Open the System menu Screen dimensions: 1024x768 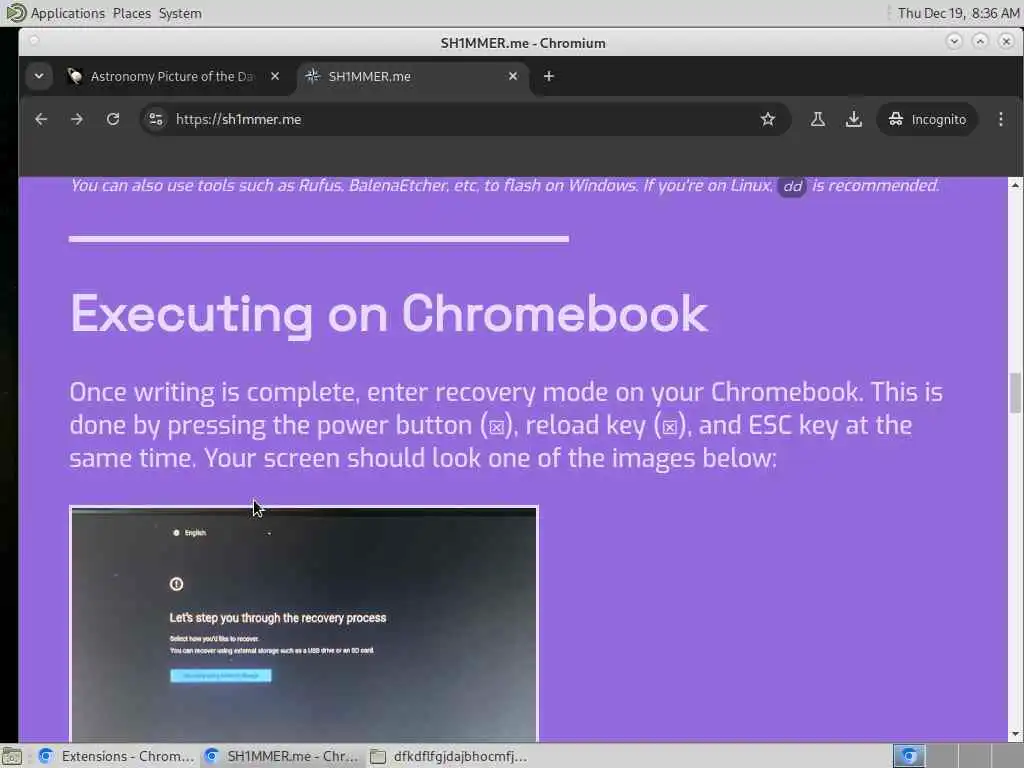tap(180, 13)
